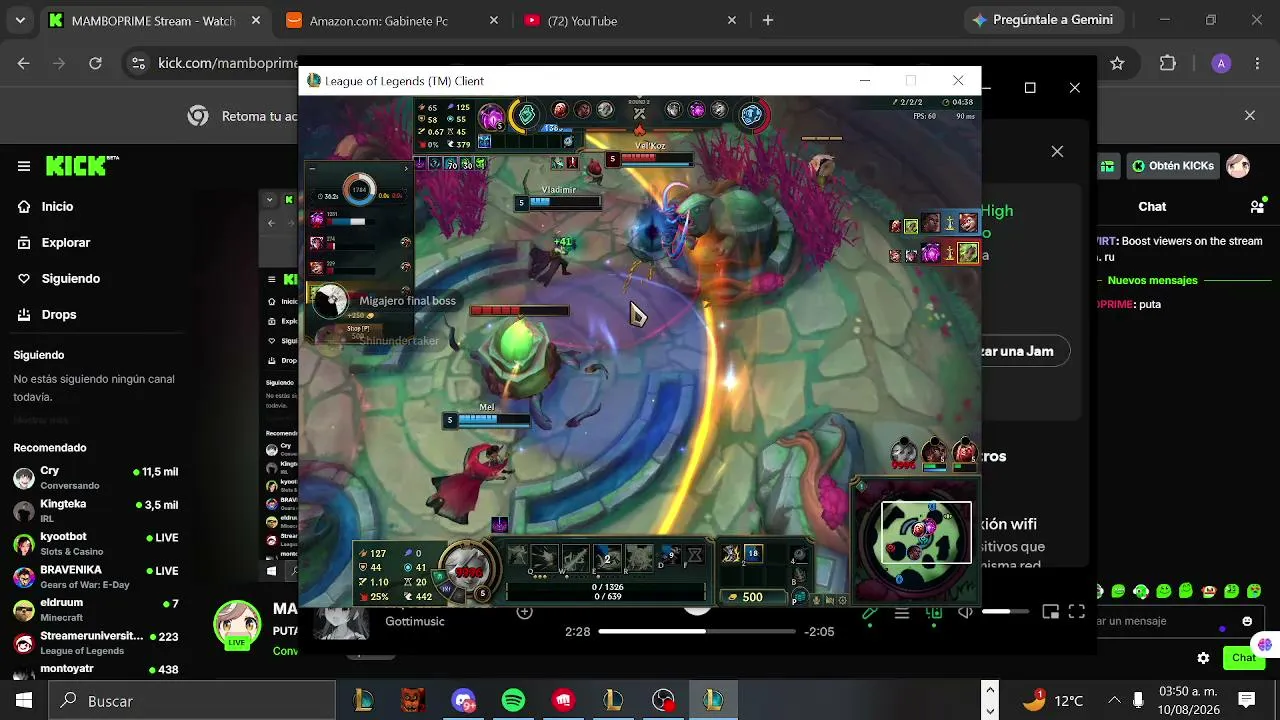Open recommended channel Streameruniversit...

pos(95,643)
